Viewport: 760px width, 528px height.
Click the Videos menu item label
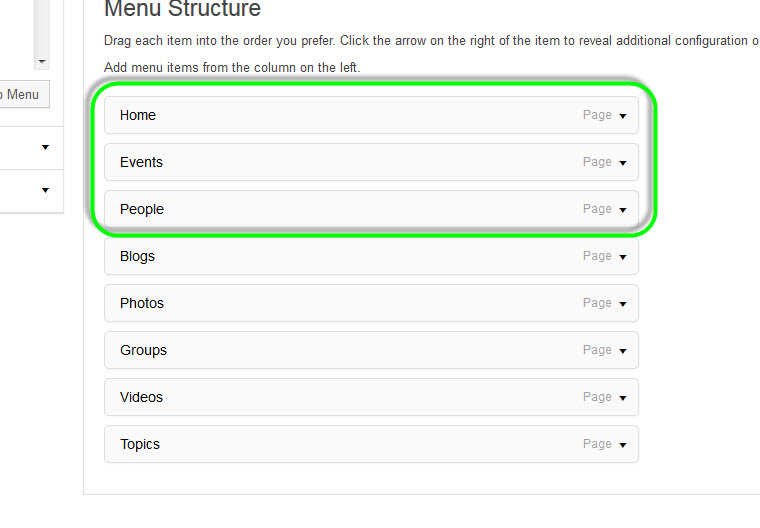[x=141, y=397]
